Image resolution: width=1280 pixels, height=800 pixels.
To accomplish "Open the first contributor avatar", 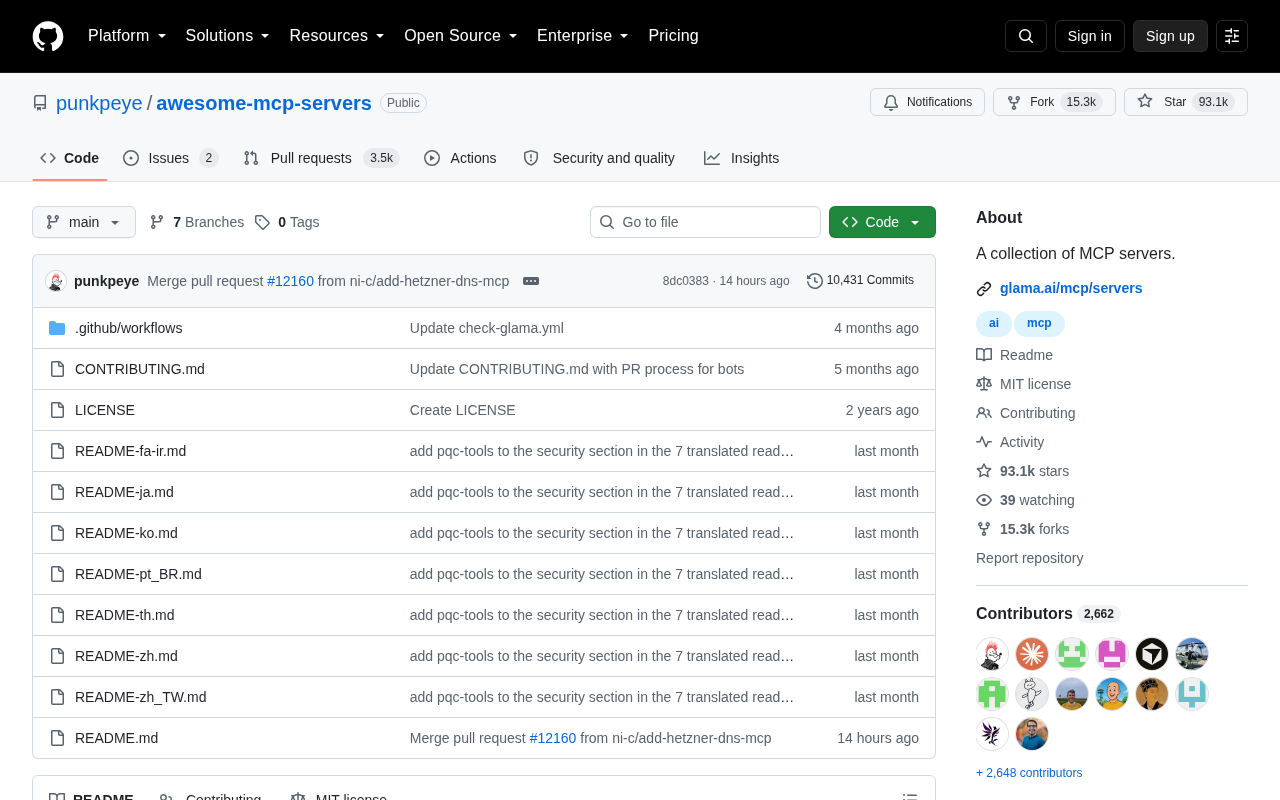I will point(992,654).
